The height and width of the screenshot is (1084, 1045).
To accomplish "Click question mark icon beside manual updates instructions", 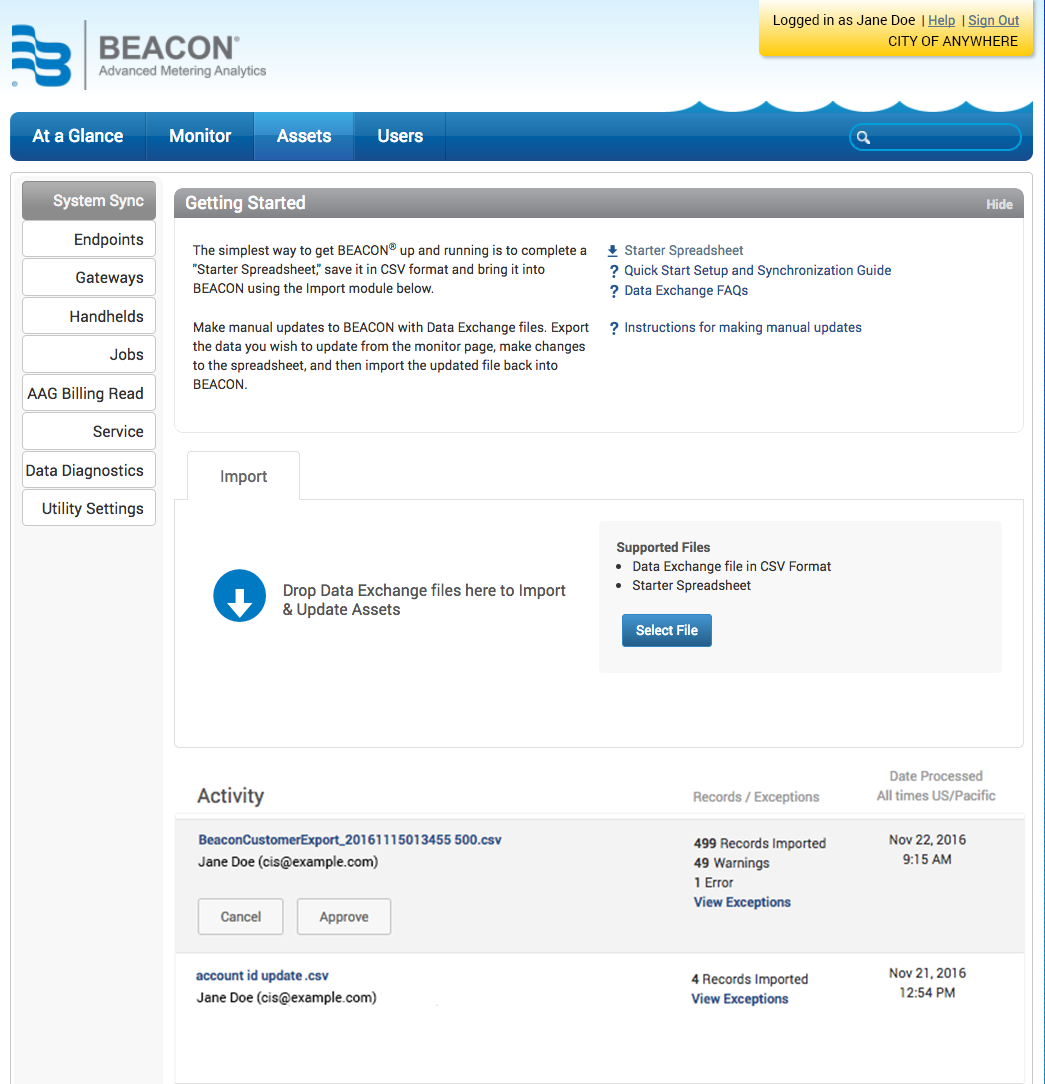I will (614, 329).
